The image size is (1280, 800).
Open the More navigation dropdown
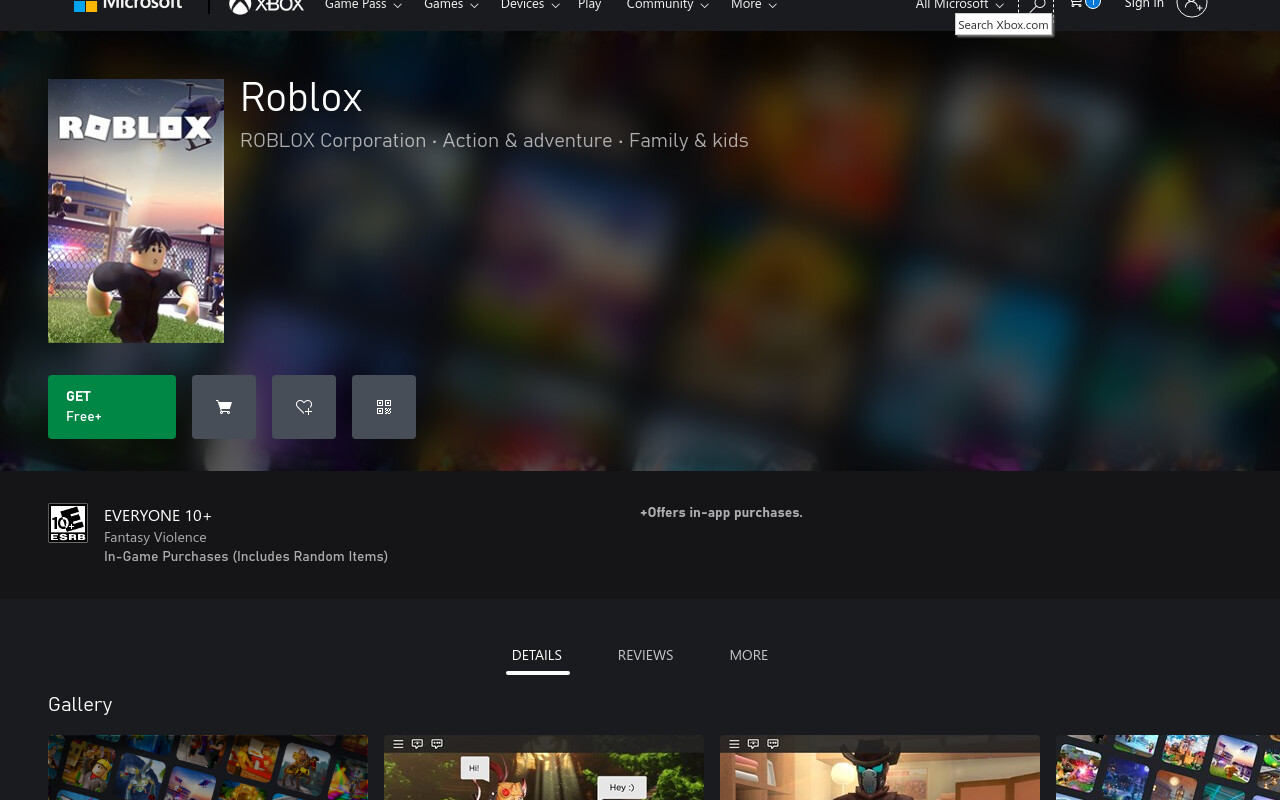[754, 5]
